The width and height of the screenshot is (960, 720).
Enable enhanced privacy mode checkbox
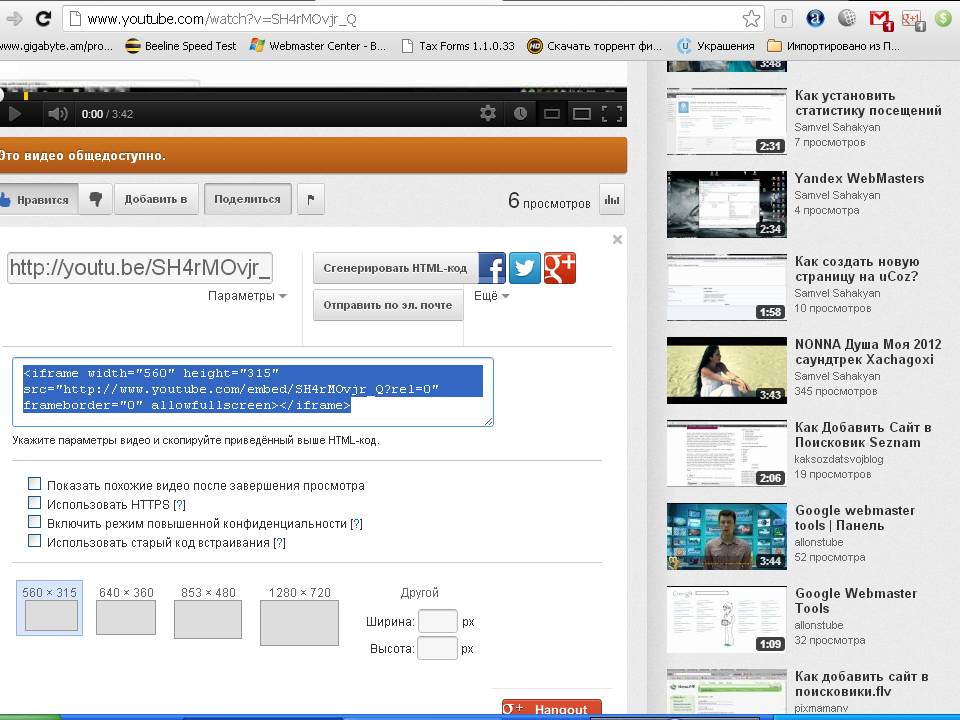(x=34, y=522)
